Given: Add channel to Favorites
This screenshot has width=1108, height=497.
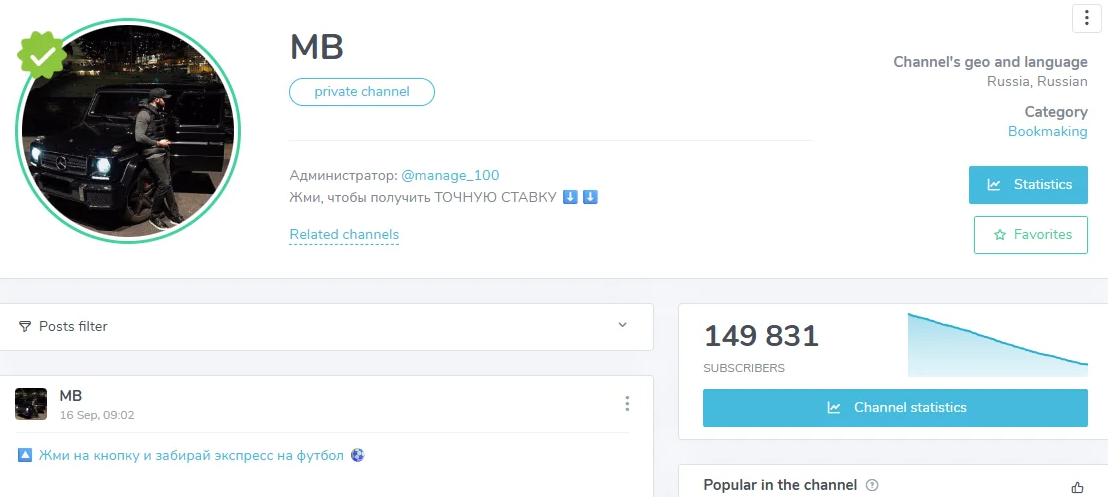Looking at the screenshot, I should pyautogui.click(x=1030, y=235).
